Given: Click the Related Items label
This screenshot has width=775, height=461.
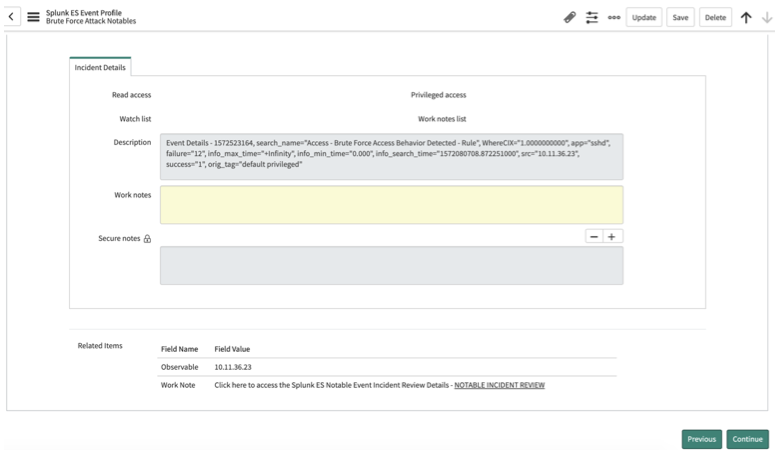Looking at the screenshot, I should click(100, 345).
